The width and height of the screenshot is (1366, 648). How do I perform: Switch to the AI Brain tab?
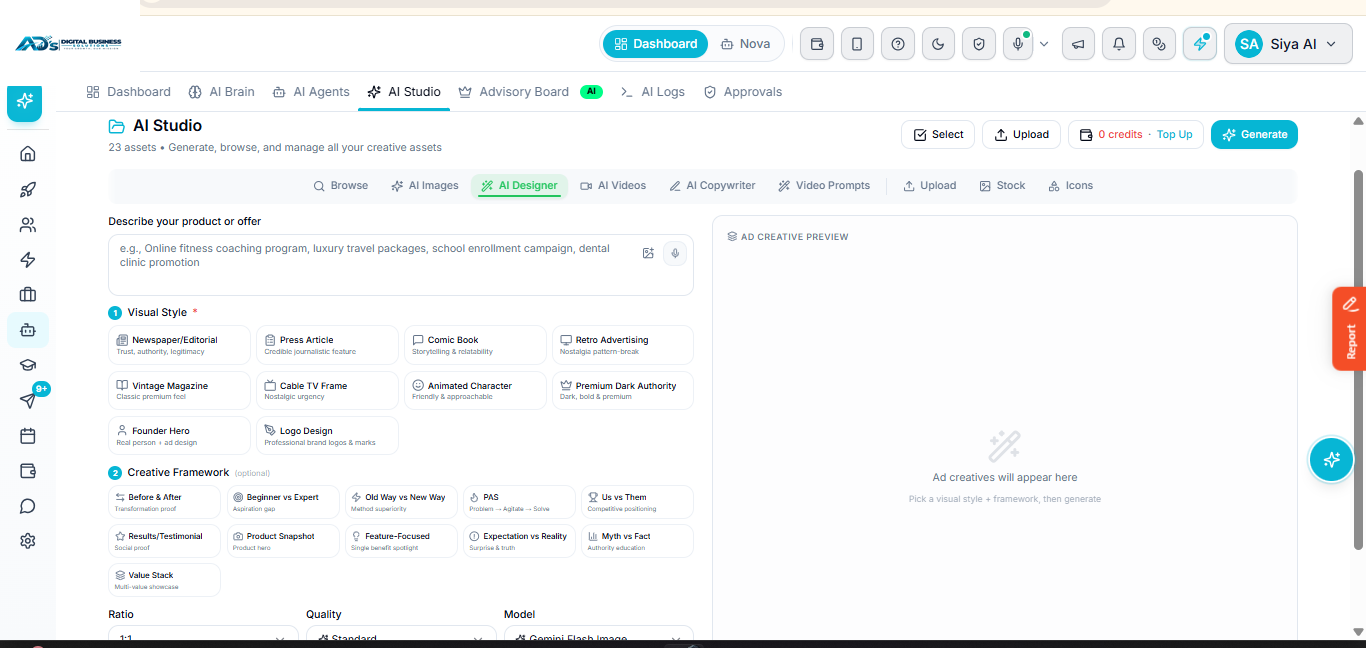coord(221,92)
